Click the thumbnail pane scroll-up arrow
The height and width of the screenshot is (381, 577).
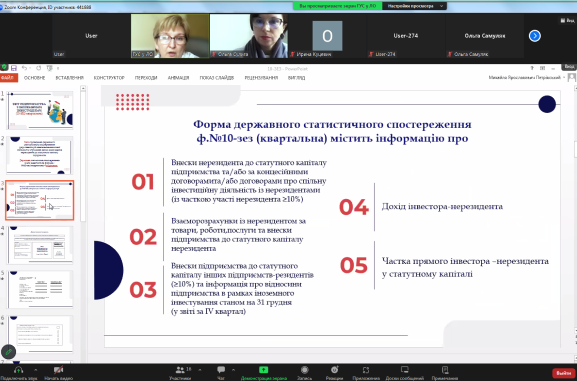click(x=83, y=88)
